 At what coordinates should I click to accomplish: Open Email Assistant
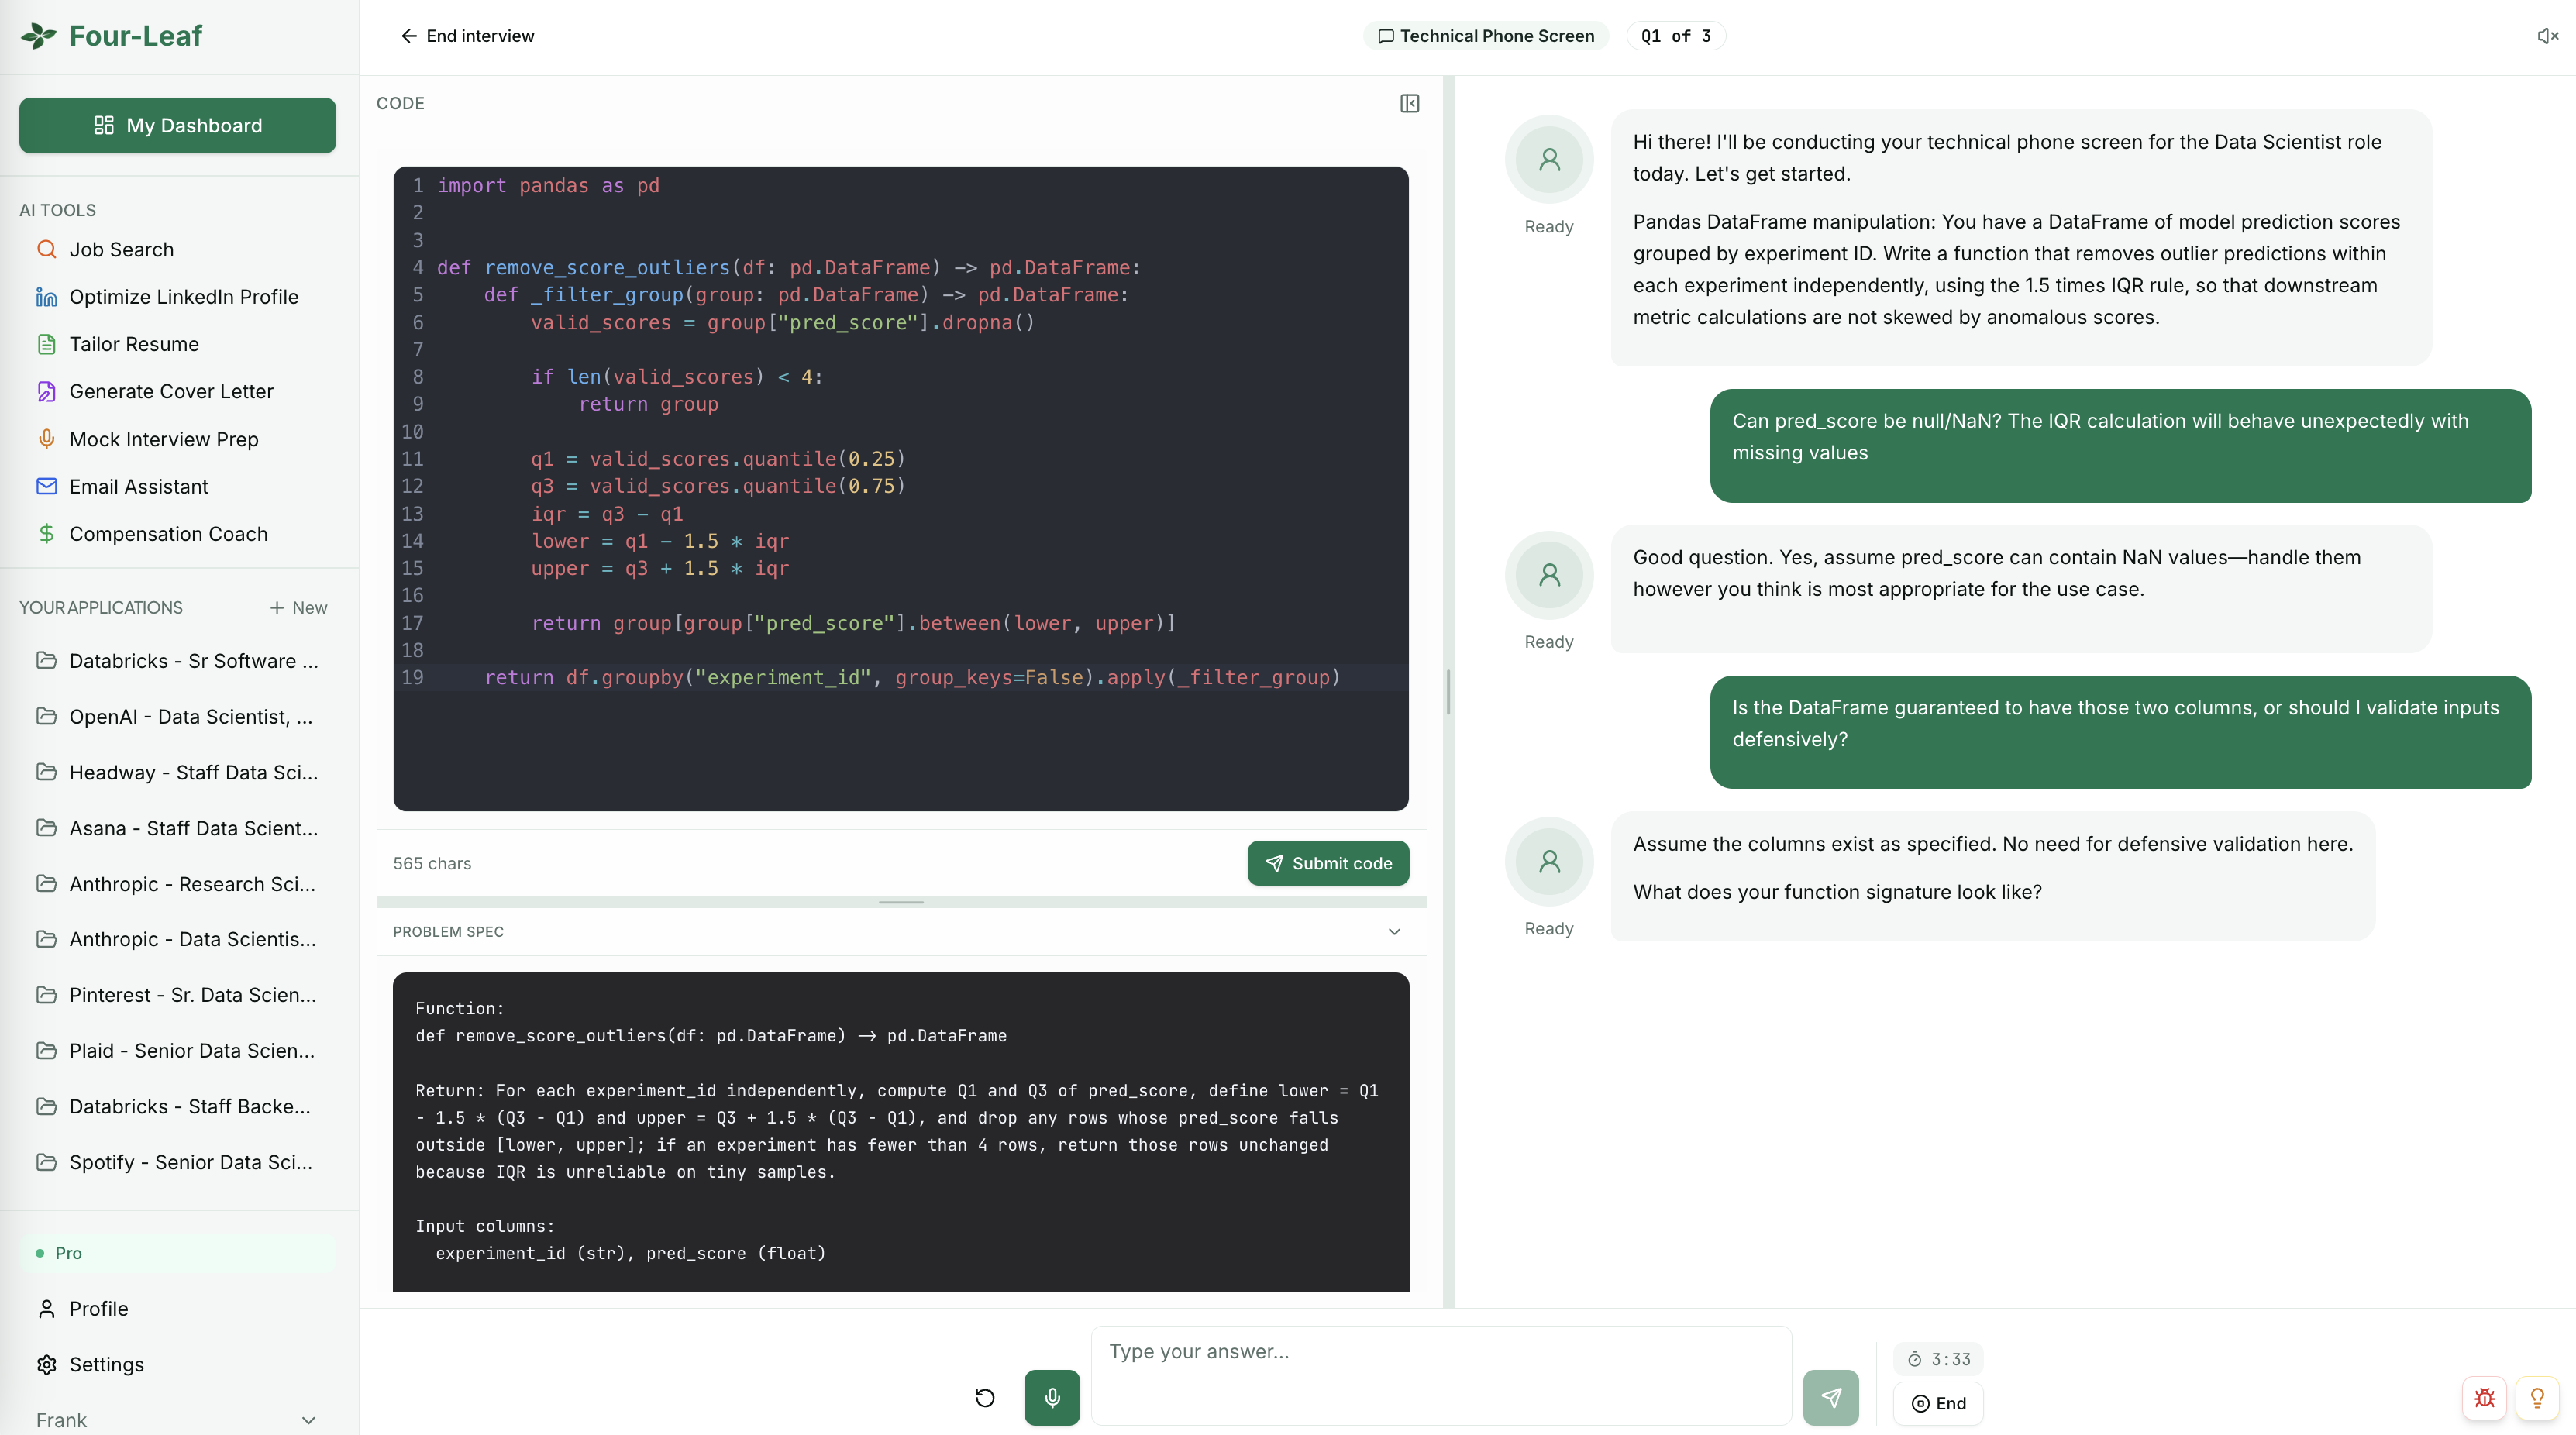point(138,486)
